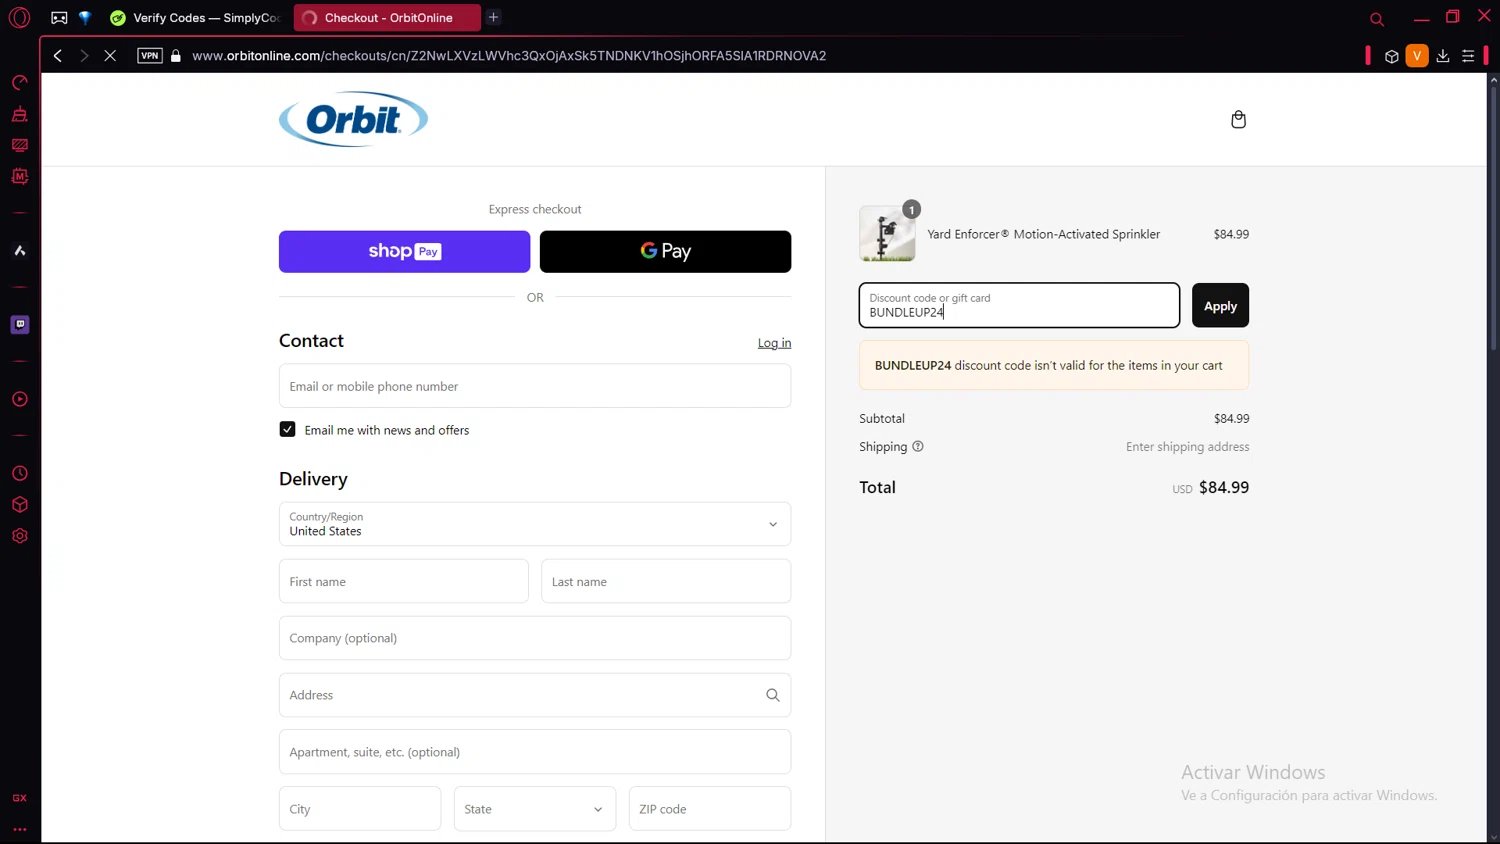Image resolution: width=1500 pixels, height=844 pixels.
Task: Open RAM limiter chip icon in sidebar
Action: 19,176
